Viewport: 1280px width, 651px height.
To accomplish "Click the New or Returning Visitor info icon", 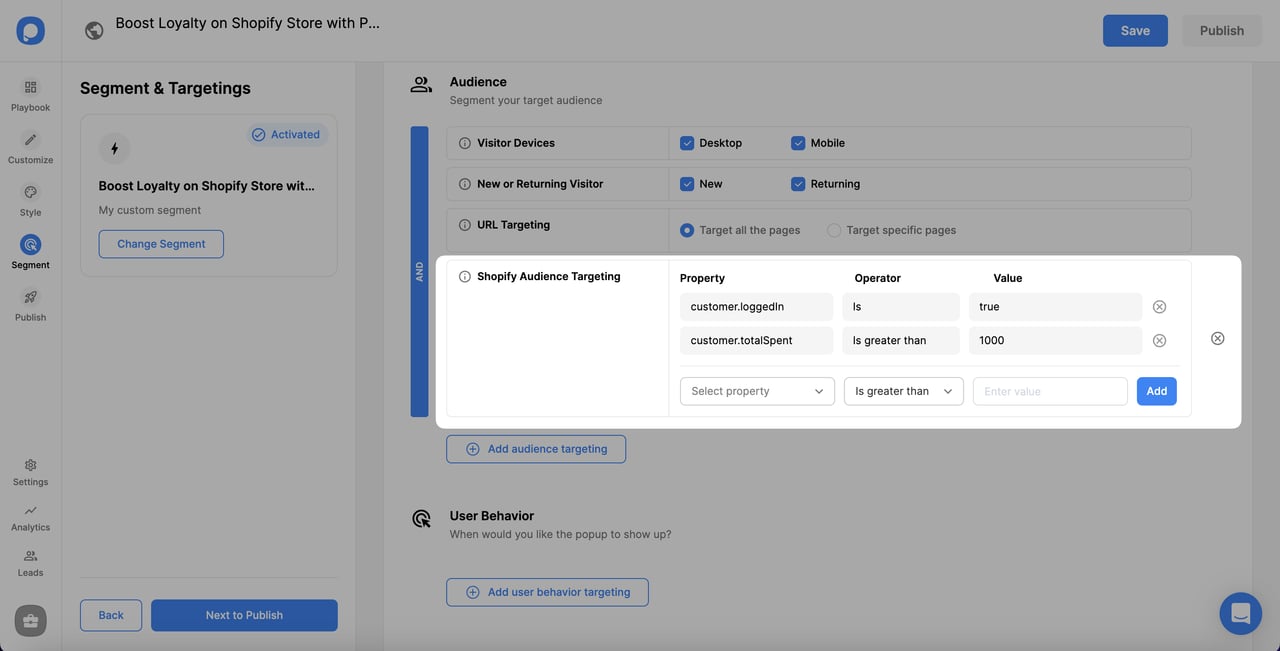I will coord(464,184).
